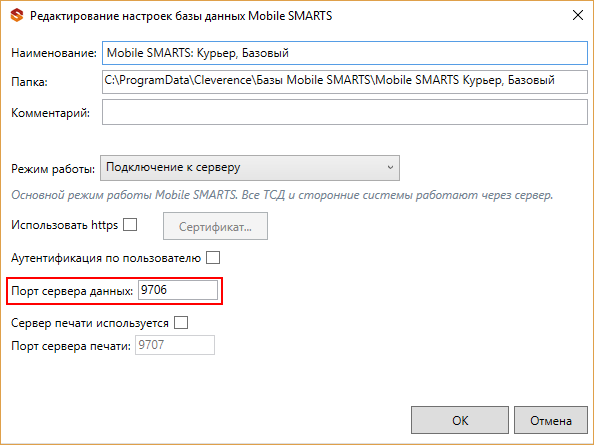Cancel changes with the Отмена button

[551, 420]
